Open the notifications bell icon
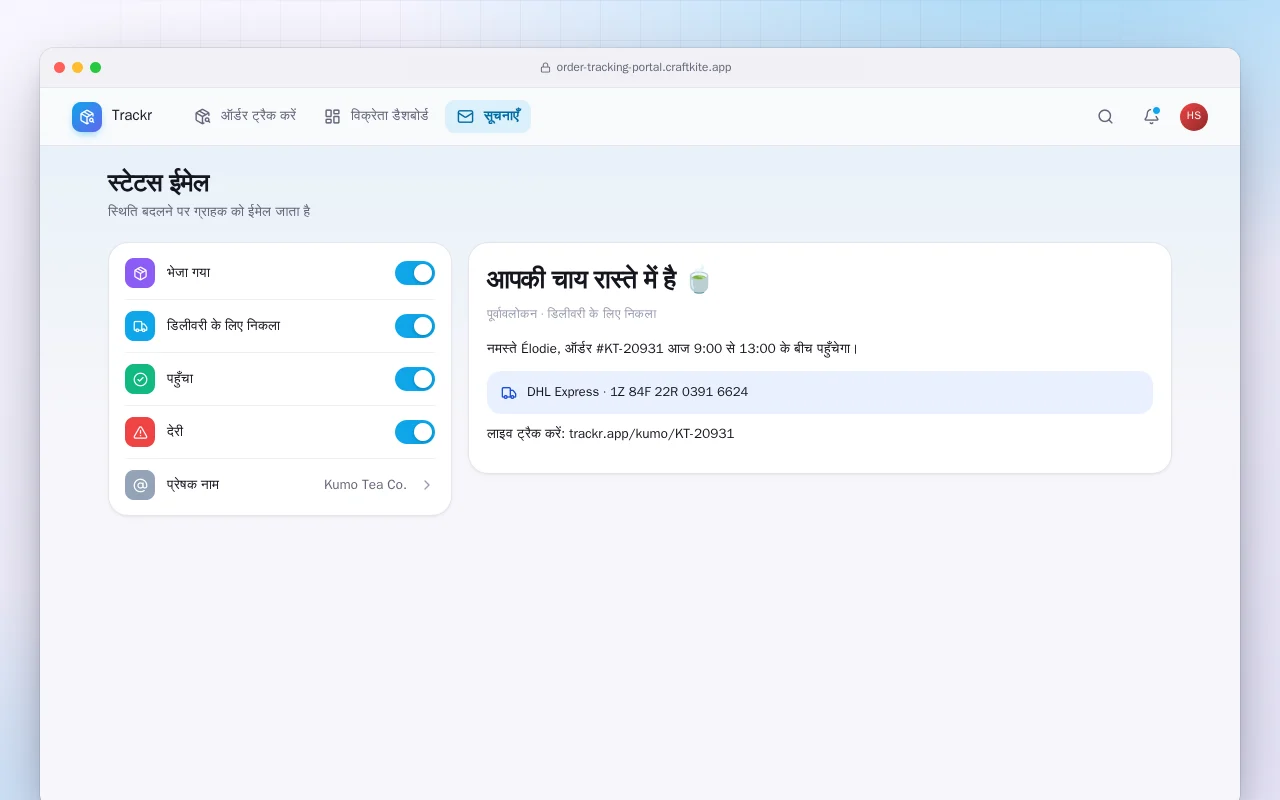The width and height of the screenshot is (1280, 800). point(1151,117)
